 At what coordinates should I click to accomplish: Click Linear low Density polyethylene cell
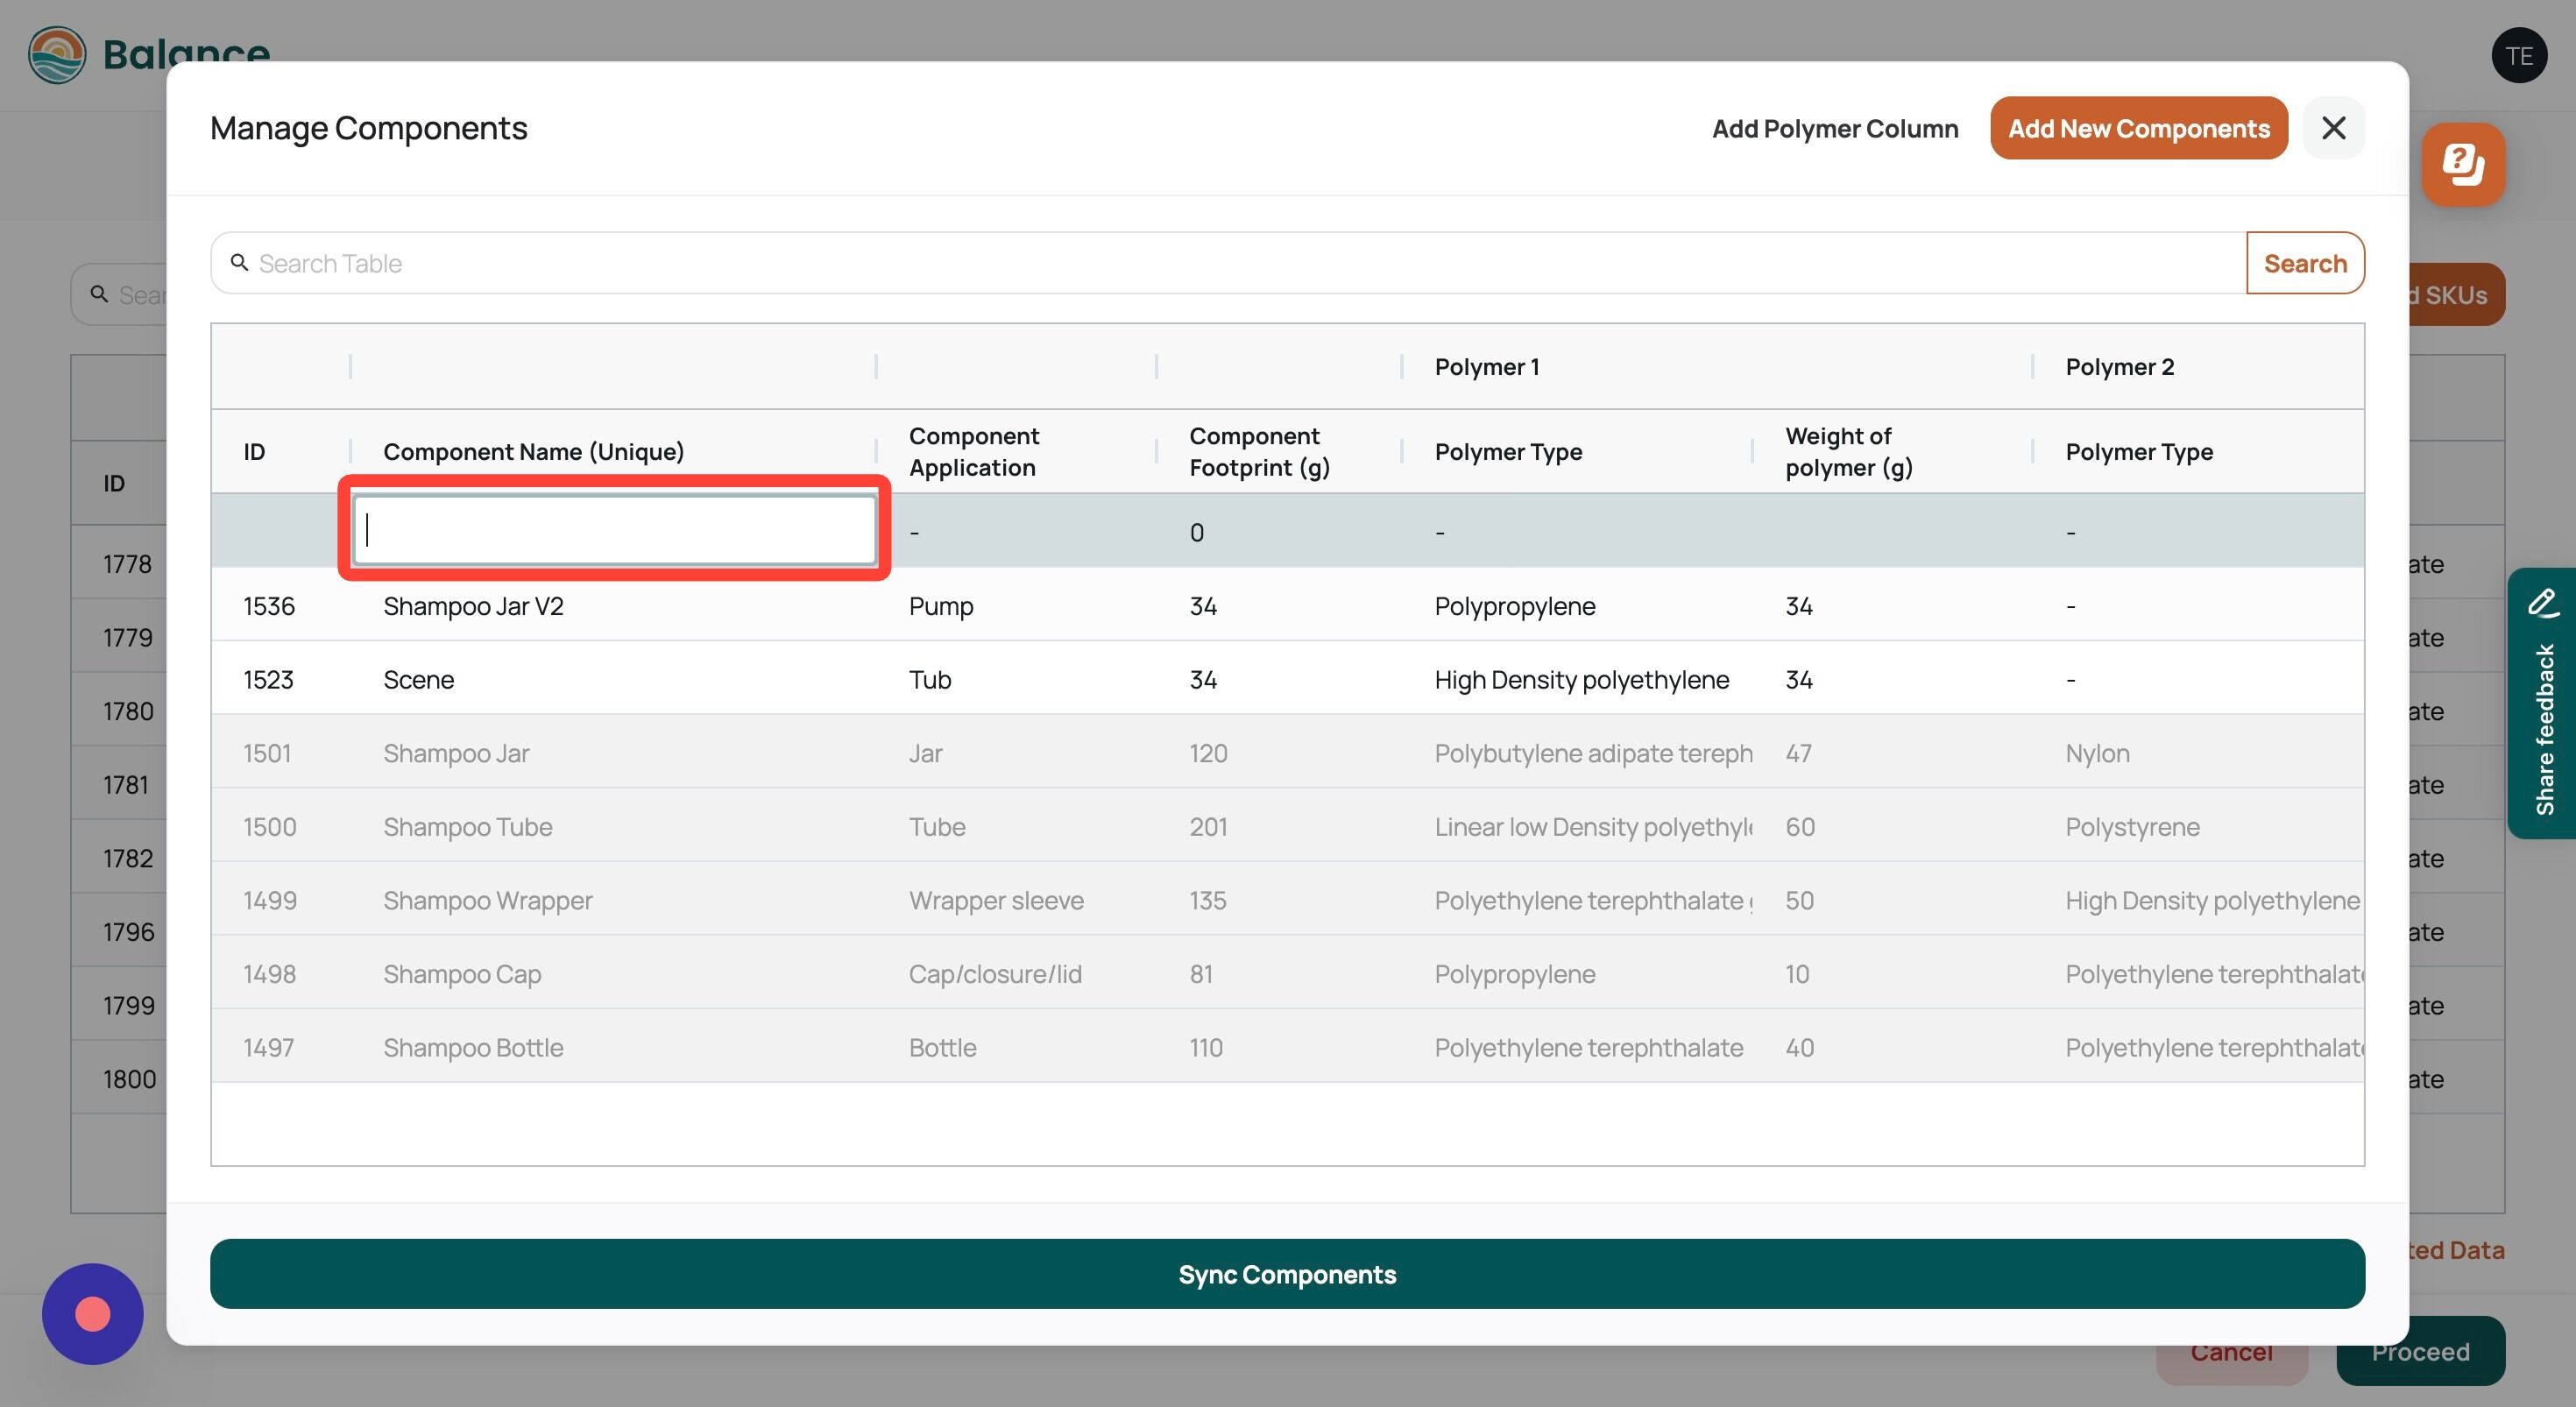(x=1593, y=827)
